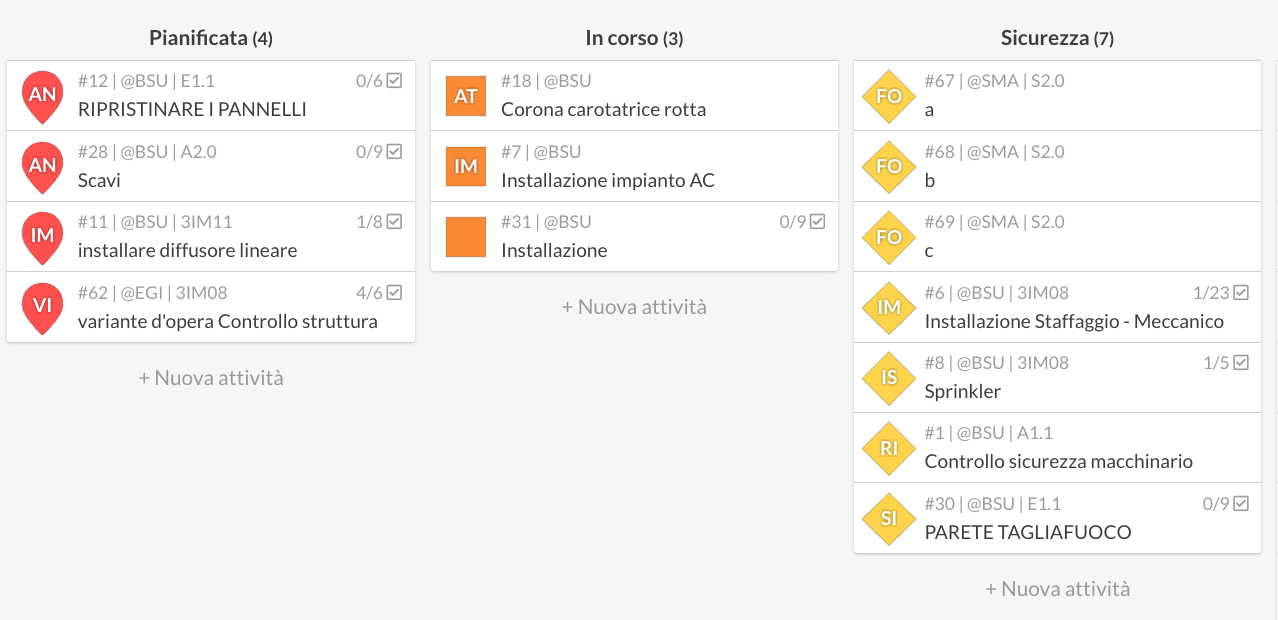Add new activity under Sicurezza column
This screenshot has width=1278, height=620.
click(1057, 589)
